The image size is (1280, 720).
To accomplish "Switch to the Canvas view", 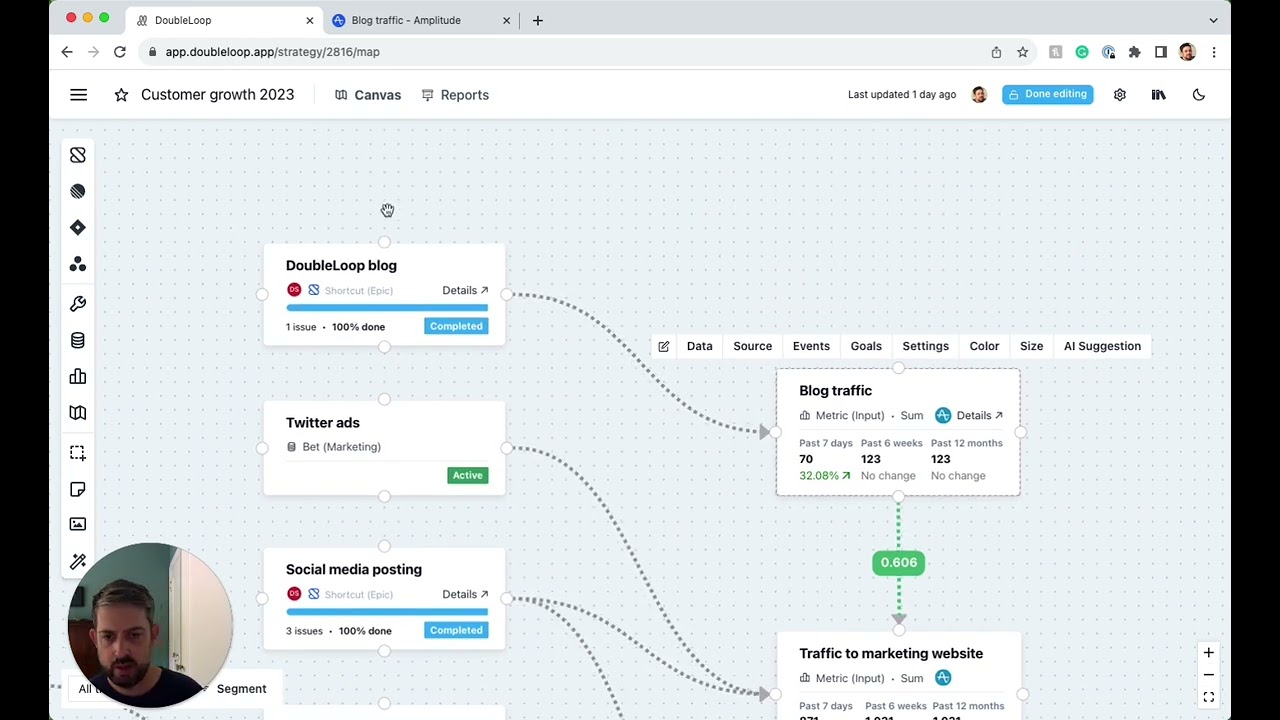I will click(x=367, y=95).
